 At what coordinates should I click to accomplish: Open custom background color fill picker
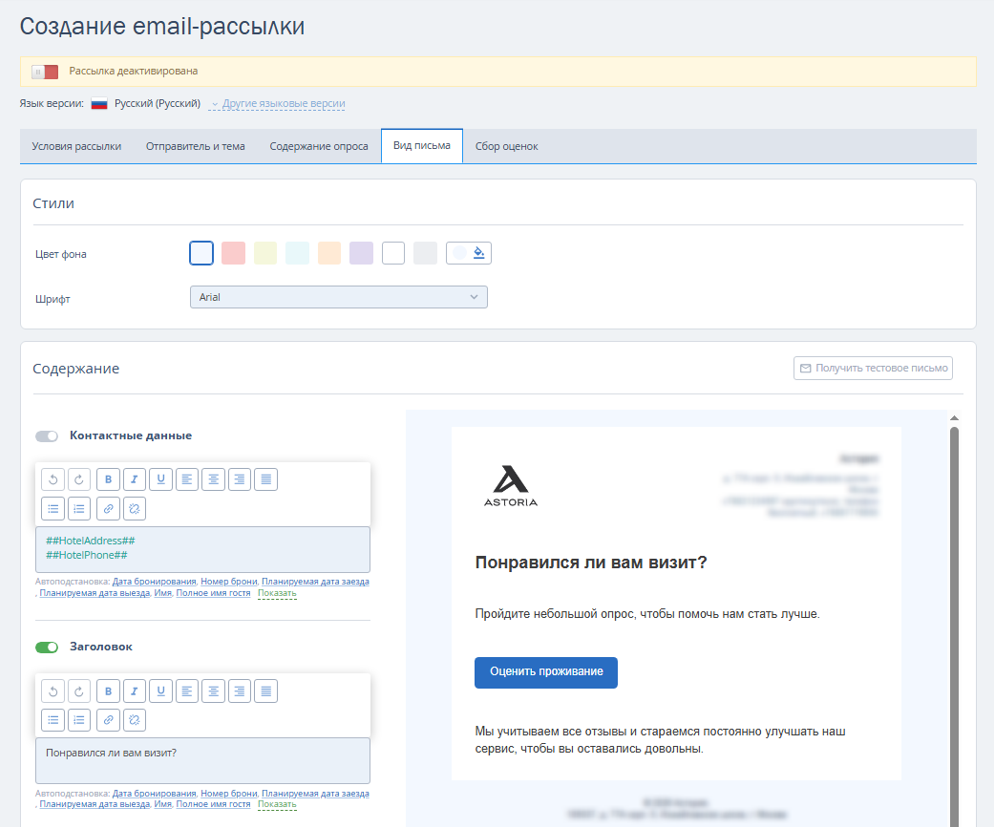(x=468, y=253)
